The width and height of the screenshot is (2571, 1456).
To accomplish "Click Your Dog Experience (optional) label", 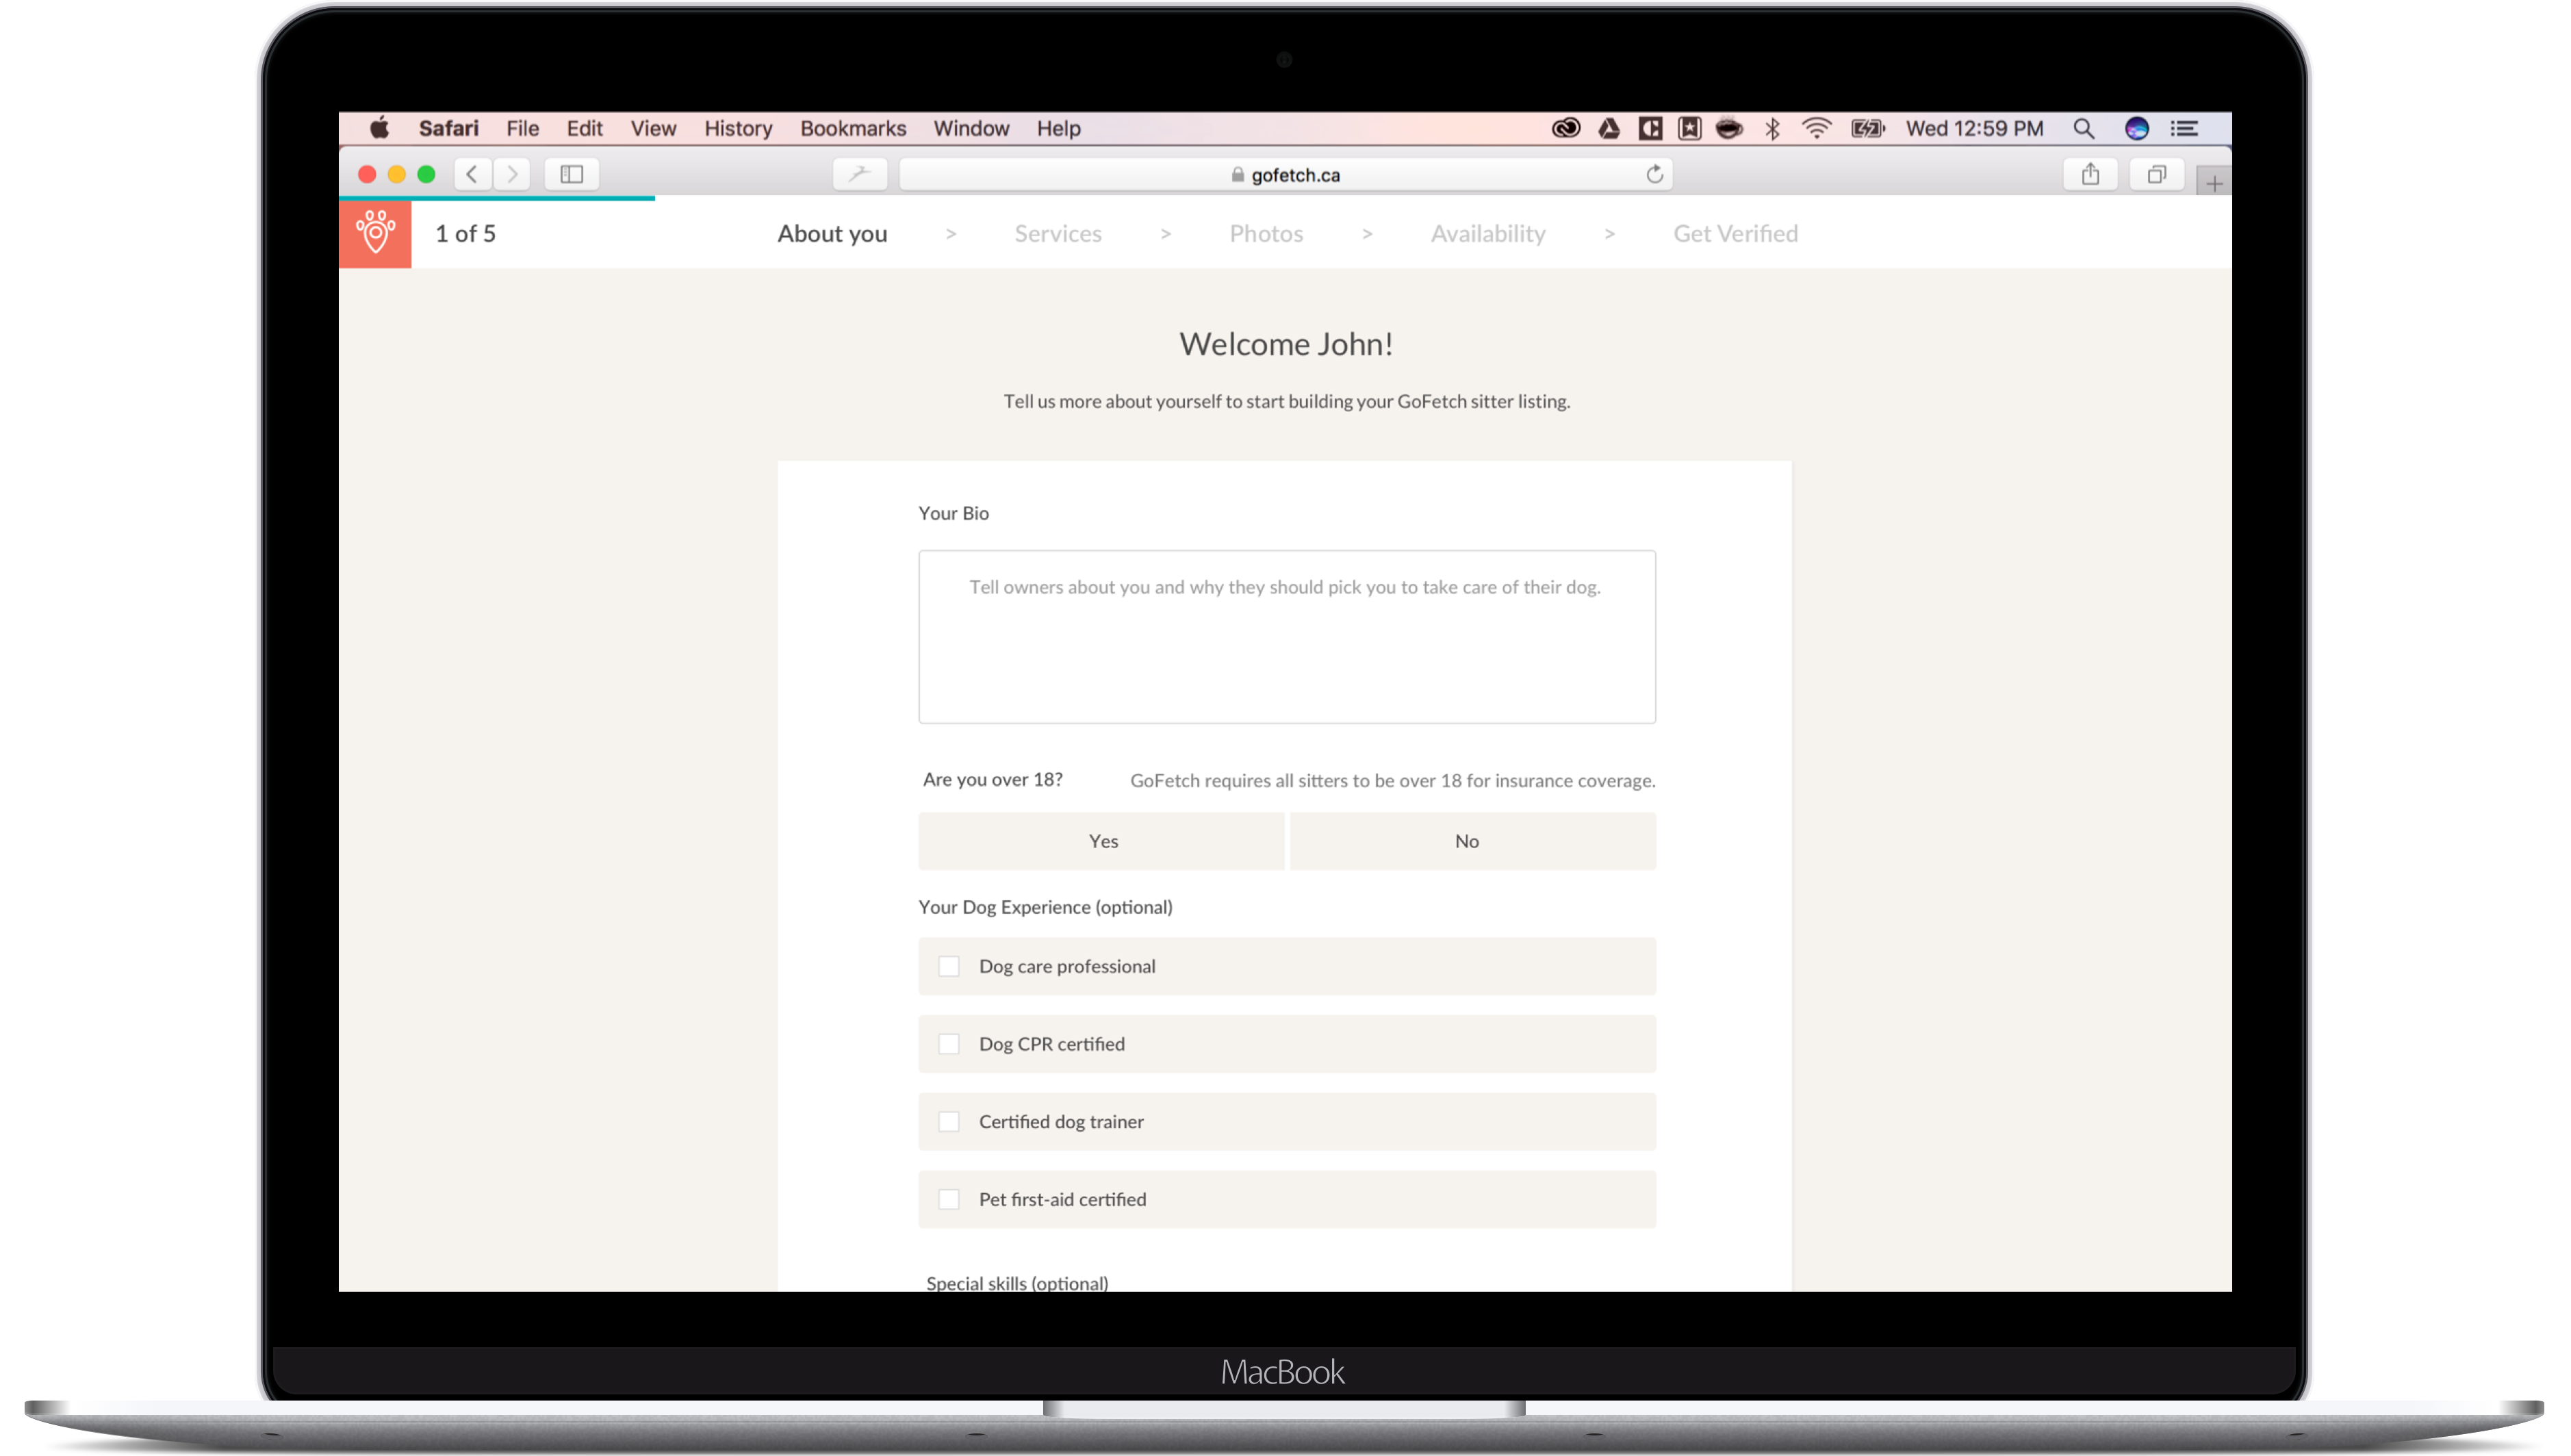I will pos(1045,907).
